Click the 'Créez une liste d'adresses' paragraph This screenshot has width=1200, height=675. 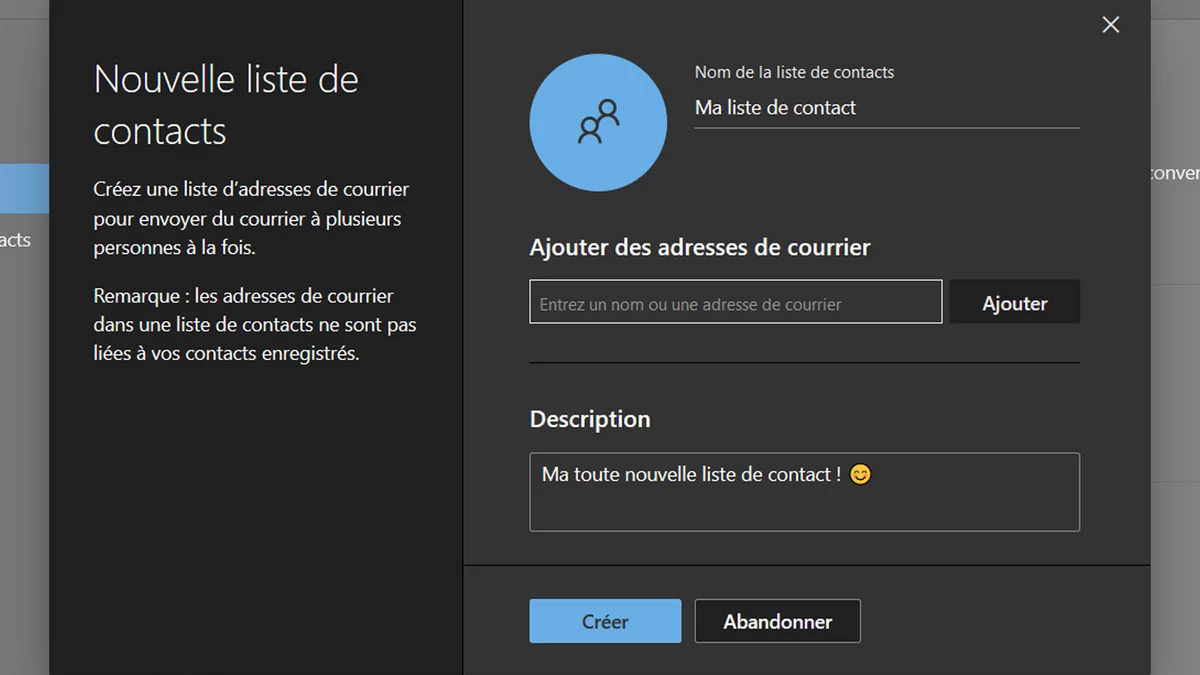pyautogui.click(x=251, y=218)
